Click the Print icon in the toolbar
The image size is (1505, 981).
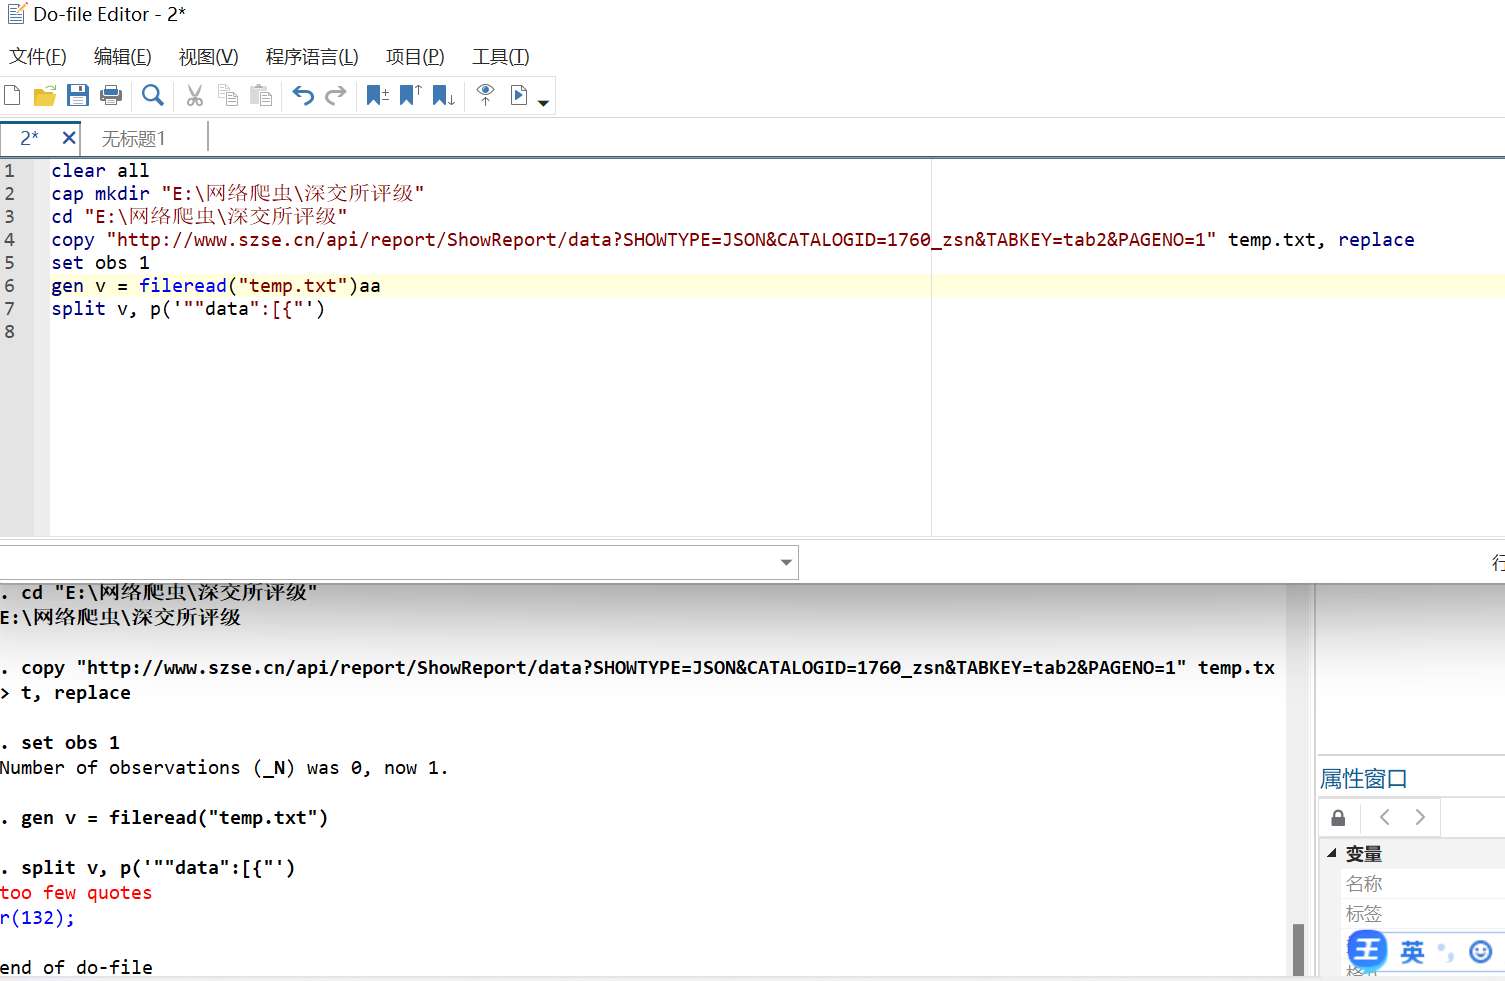(111, 95)
